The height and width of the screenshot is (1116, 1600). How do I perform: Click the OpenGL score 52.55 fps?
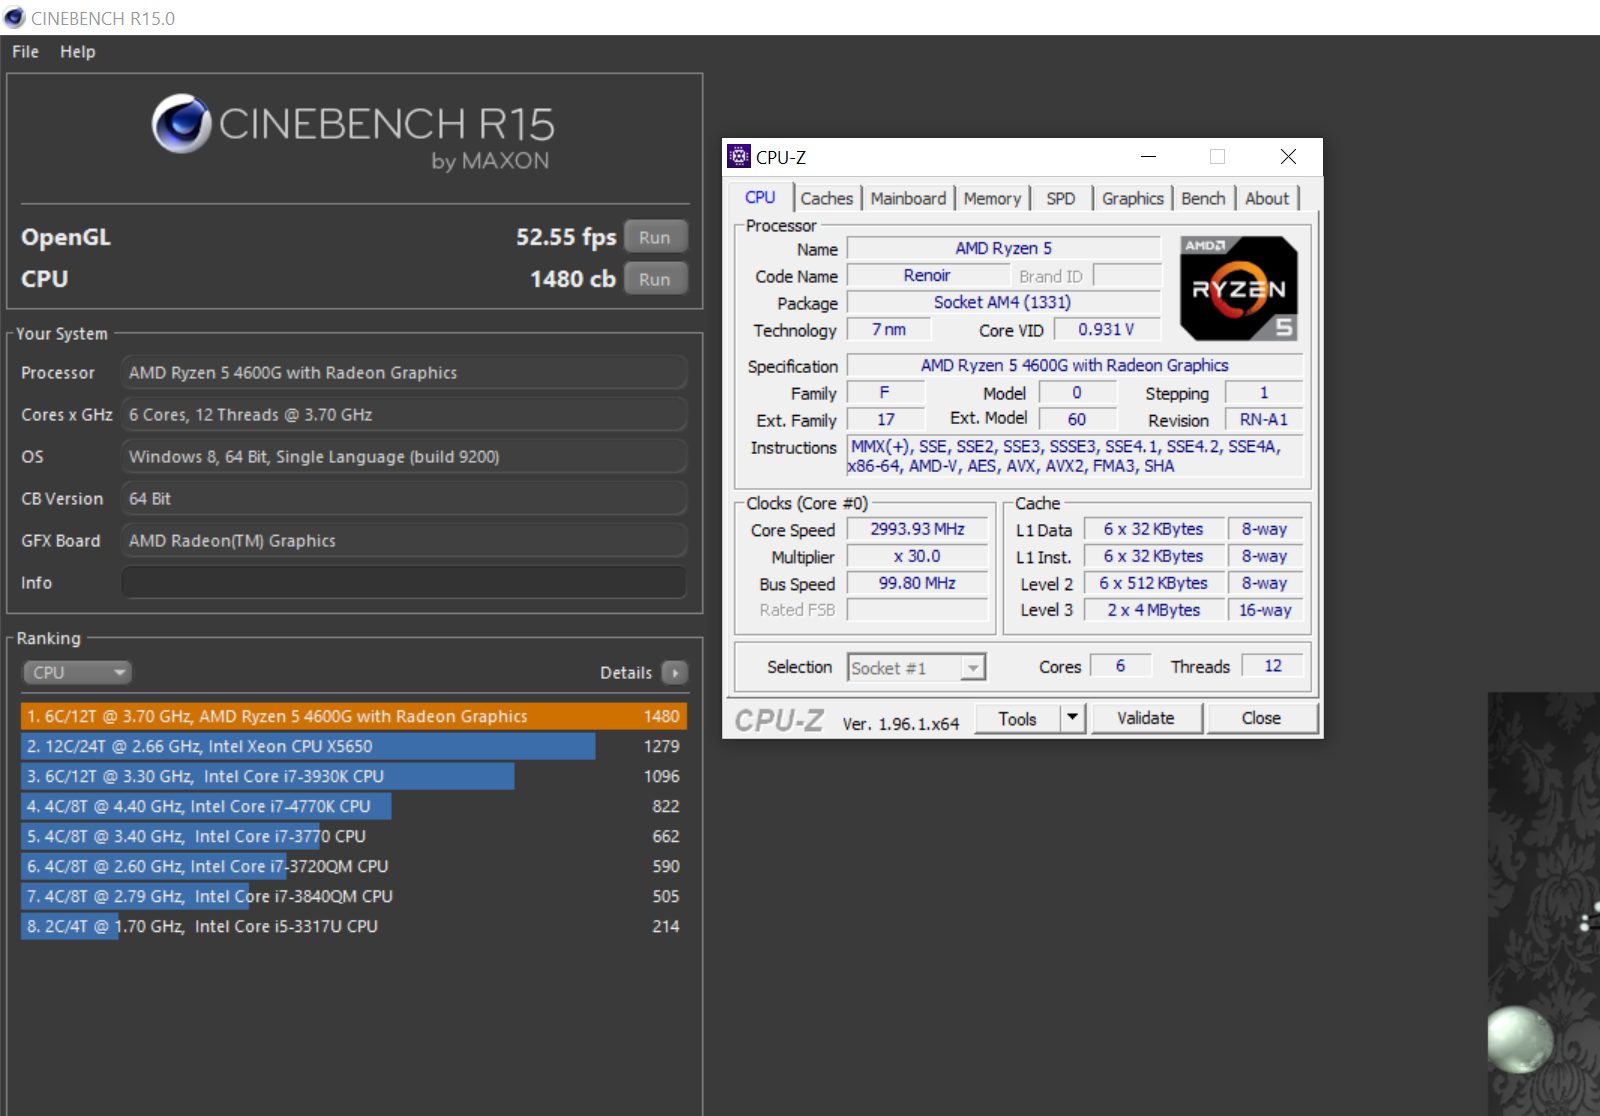click(x=566, y=237)
